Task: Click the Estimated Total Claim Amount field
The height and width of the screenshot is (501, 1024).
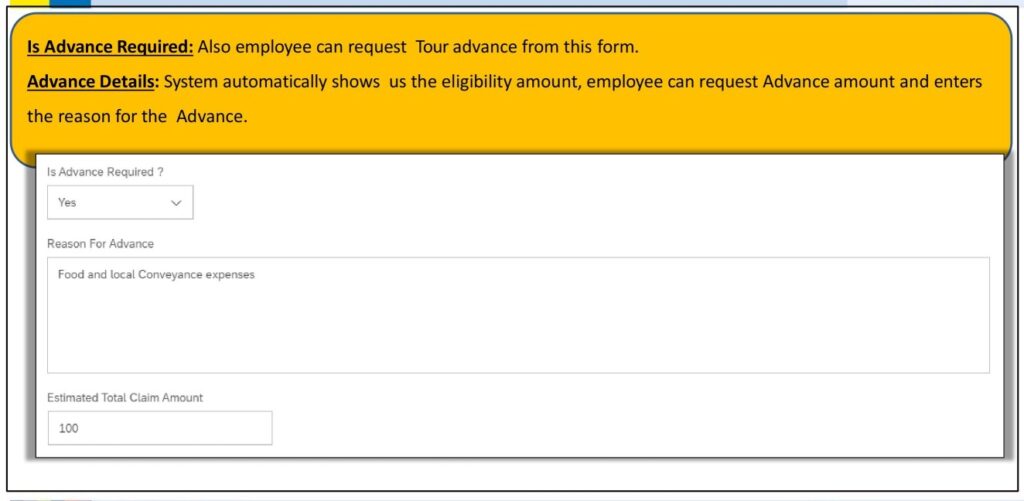Action: pos(160,428)
